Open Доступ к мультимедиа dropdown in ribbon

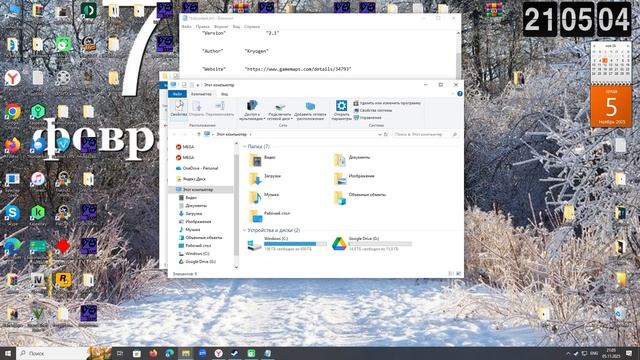(x=252, y=110)
